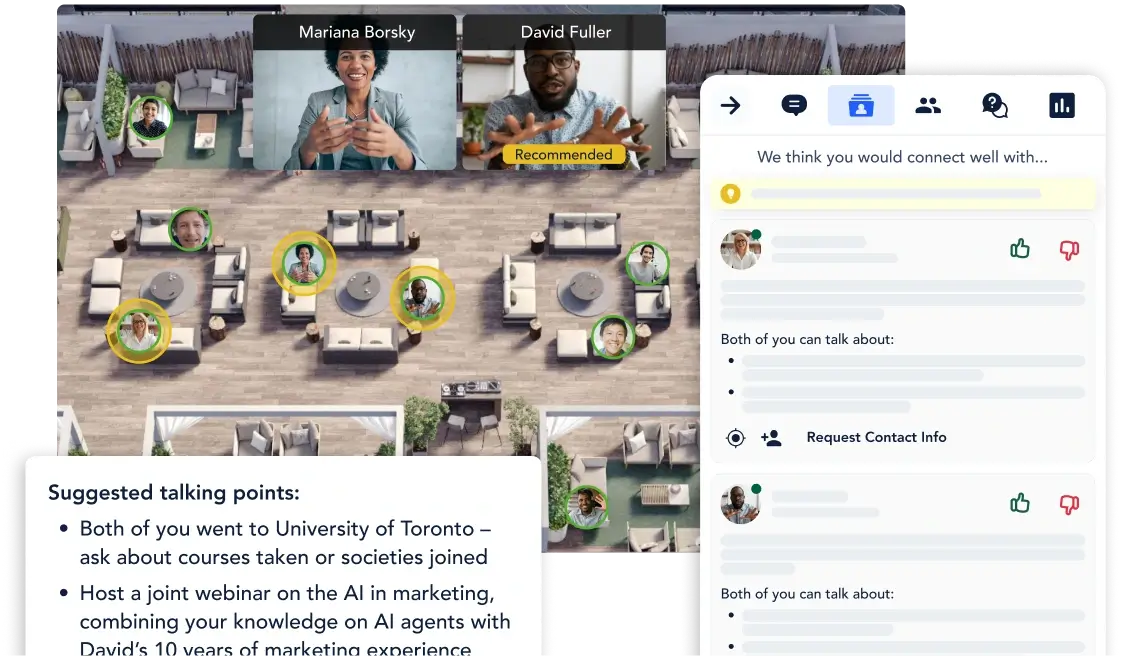Image resolution: width=1125 pixels, height=656 pixels.
Task: Select first recommended blonde woman's profile photo
Action: pyautogui.click(x=740, y=250)
